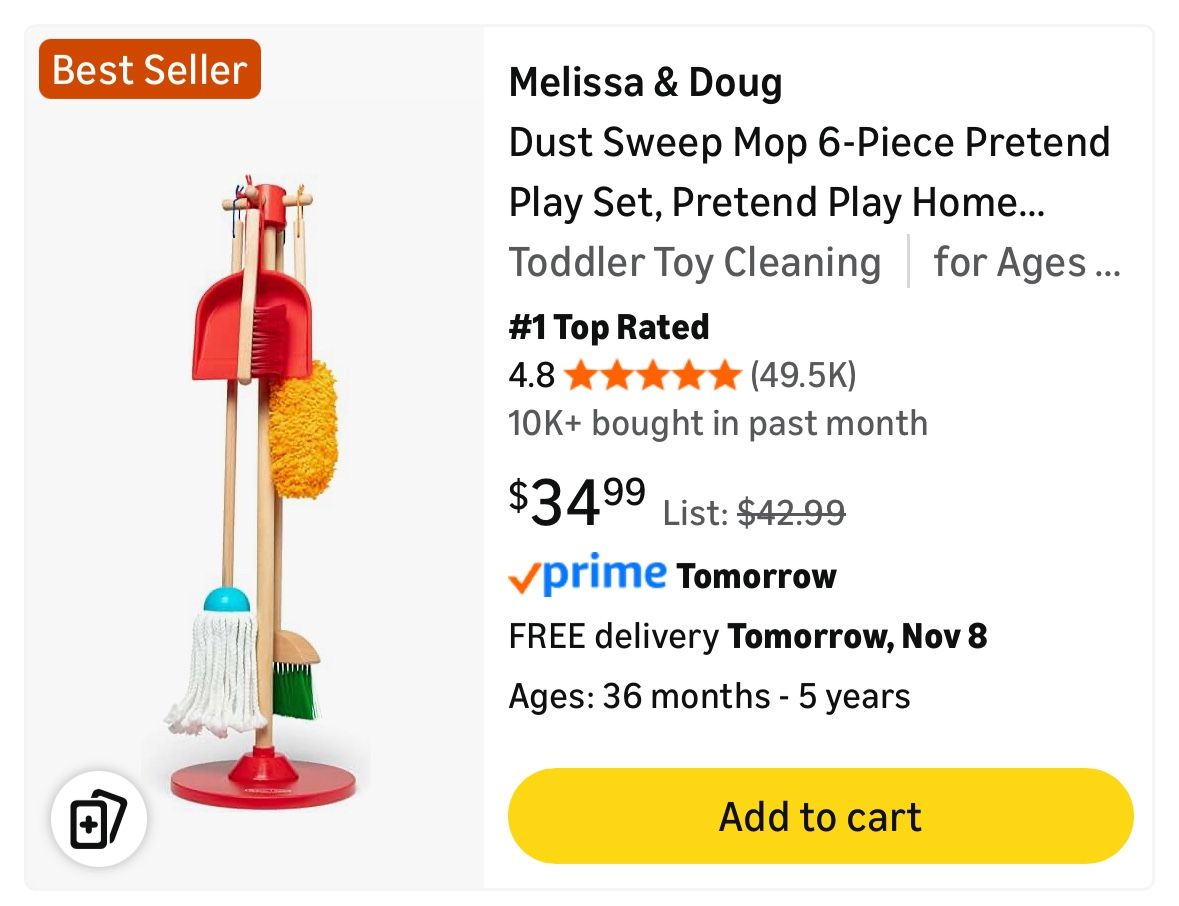The height and width of the screenshot is (906, 1179).
Task: Click the orange Best Seller badge
Action: tap(149, 69)
